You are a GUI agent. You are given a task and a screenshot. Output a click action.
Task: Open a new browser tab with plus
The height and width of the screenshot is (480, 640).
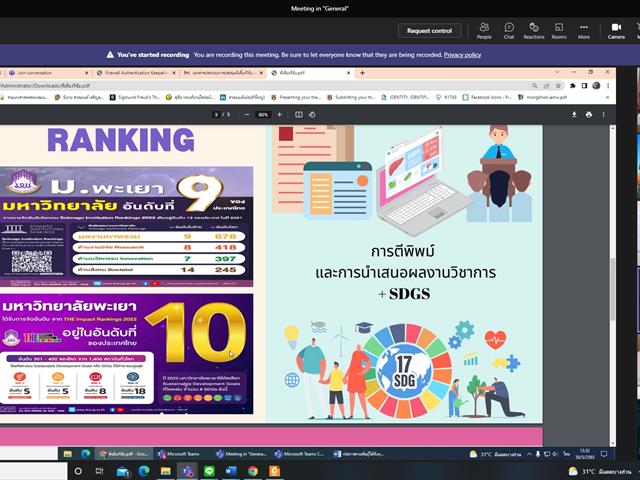(x=362, y=73)
